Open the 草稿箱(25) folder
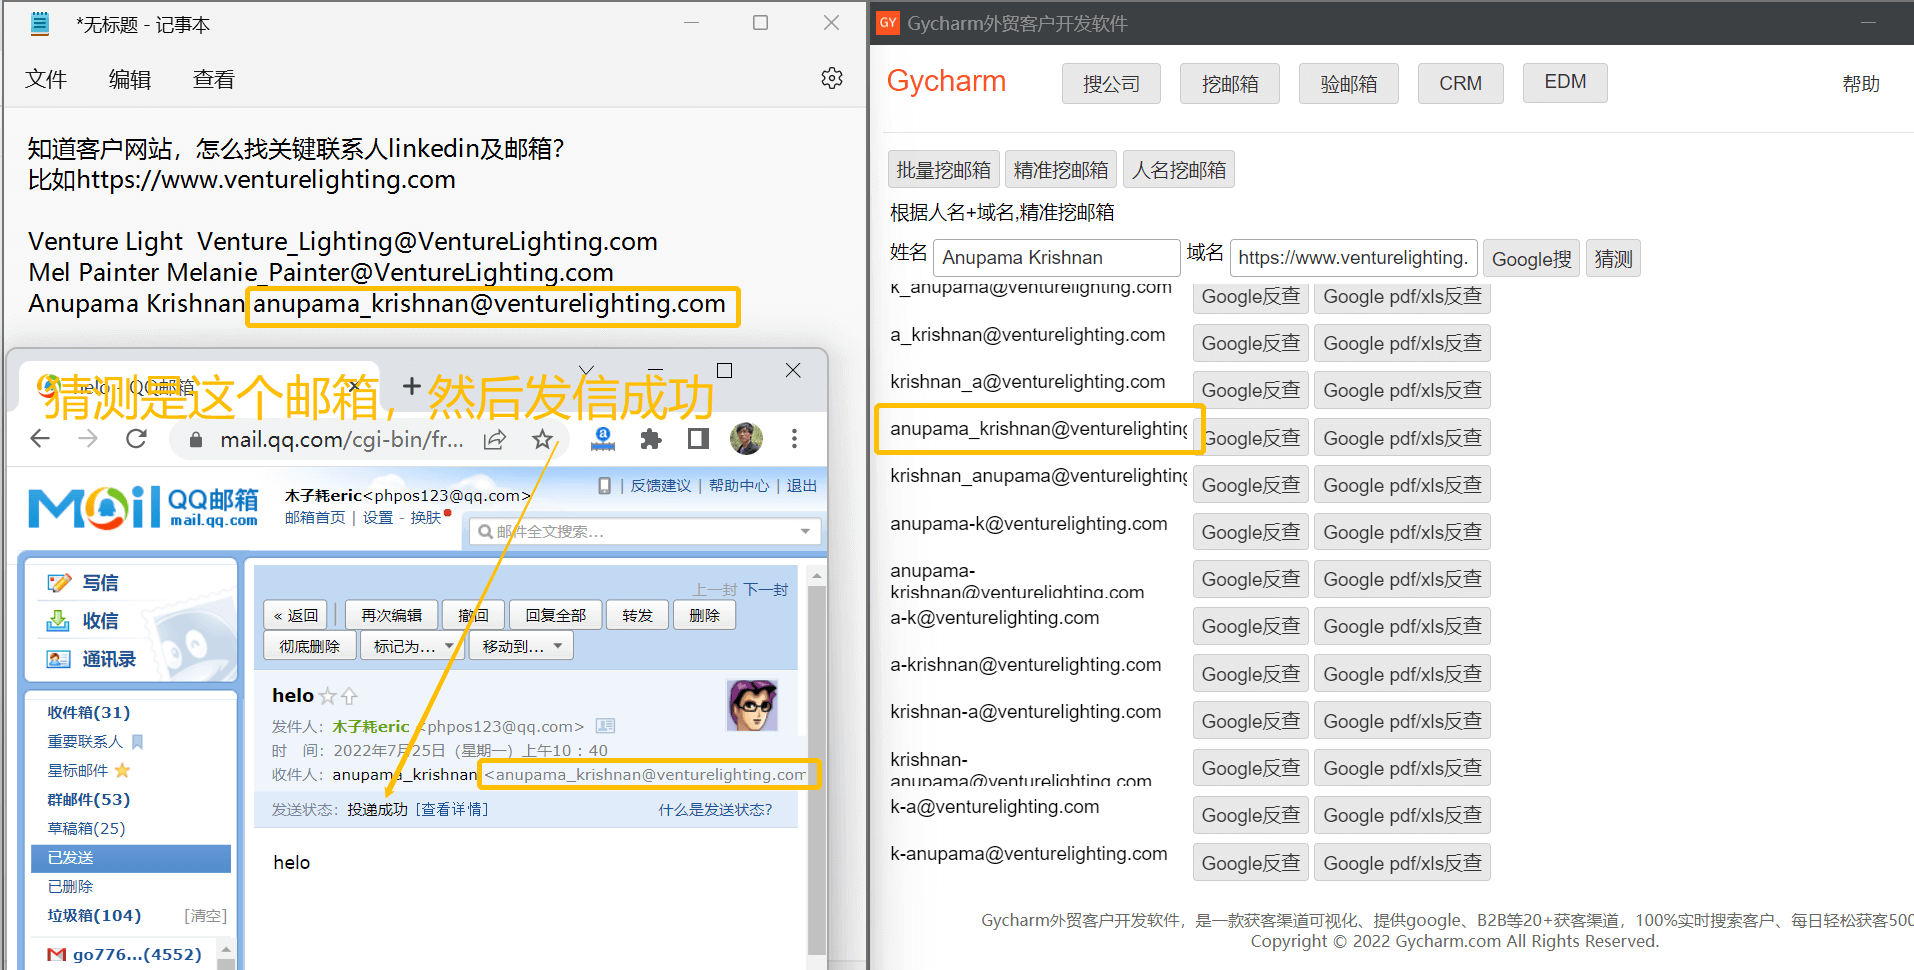1914x970 pixels. tap(86, 828)
